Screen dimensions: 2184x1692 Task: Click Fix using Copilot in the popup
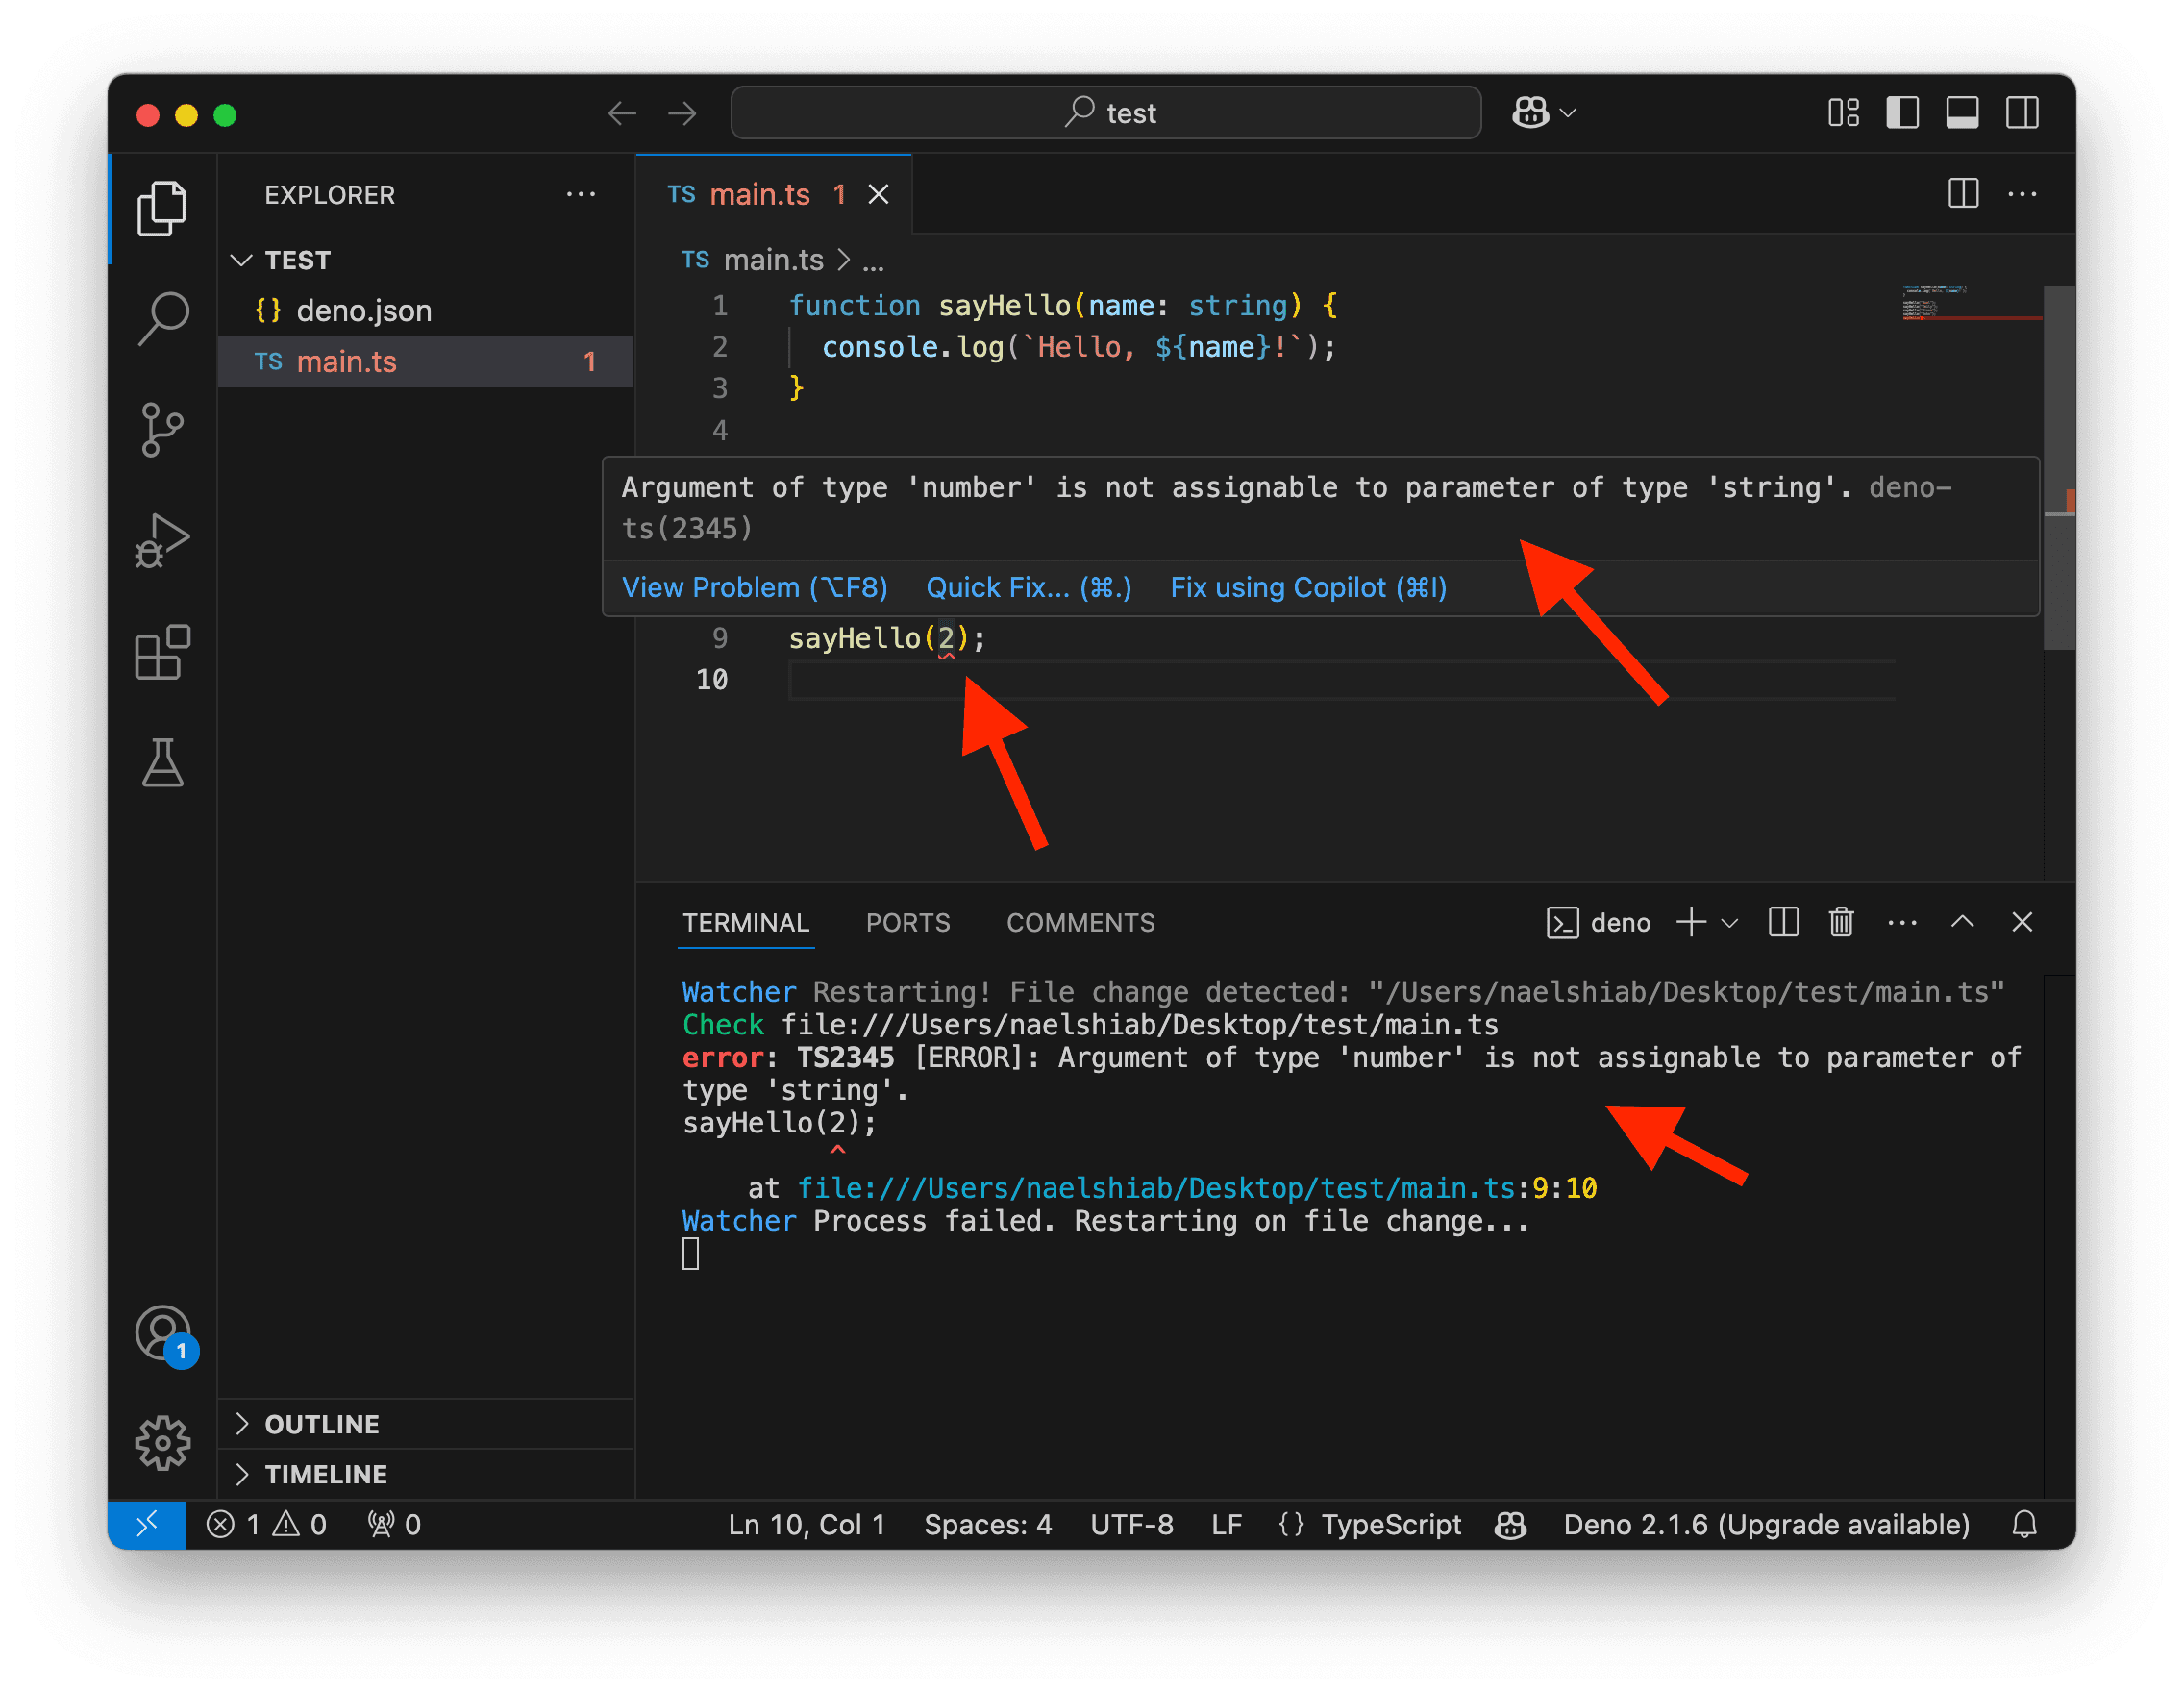coord(1307,587)
